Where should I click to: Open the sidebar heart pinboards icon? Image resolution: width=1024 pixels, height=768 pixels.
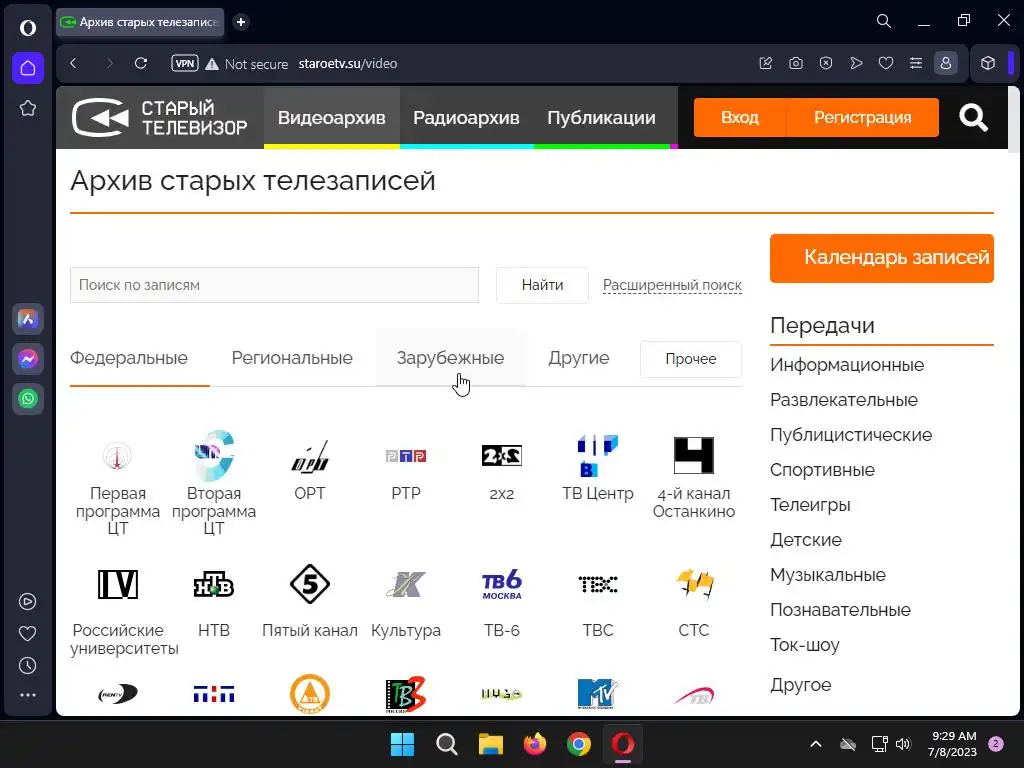[x=27, y=633]
